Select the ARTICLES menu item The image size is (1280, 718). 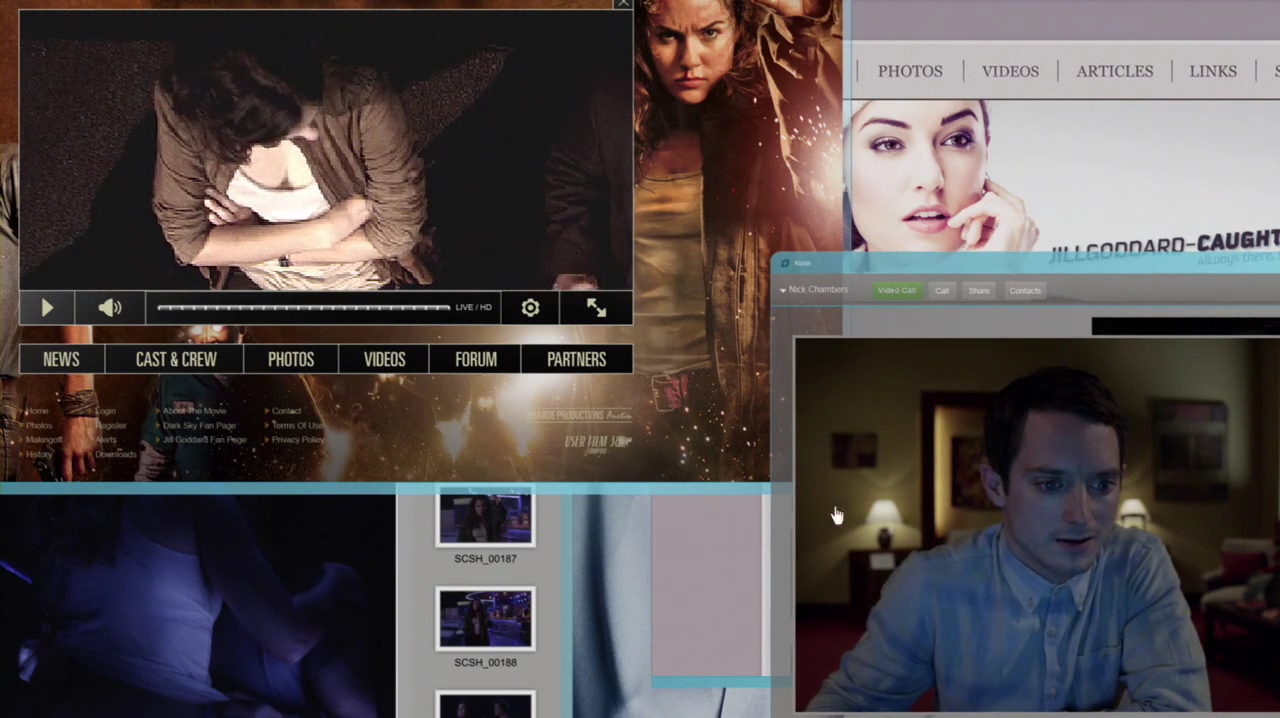1115,71
